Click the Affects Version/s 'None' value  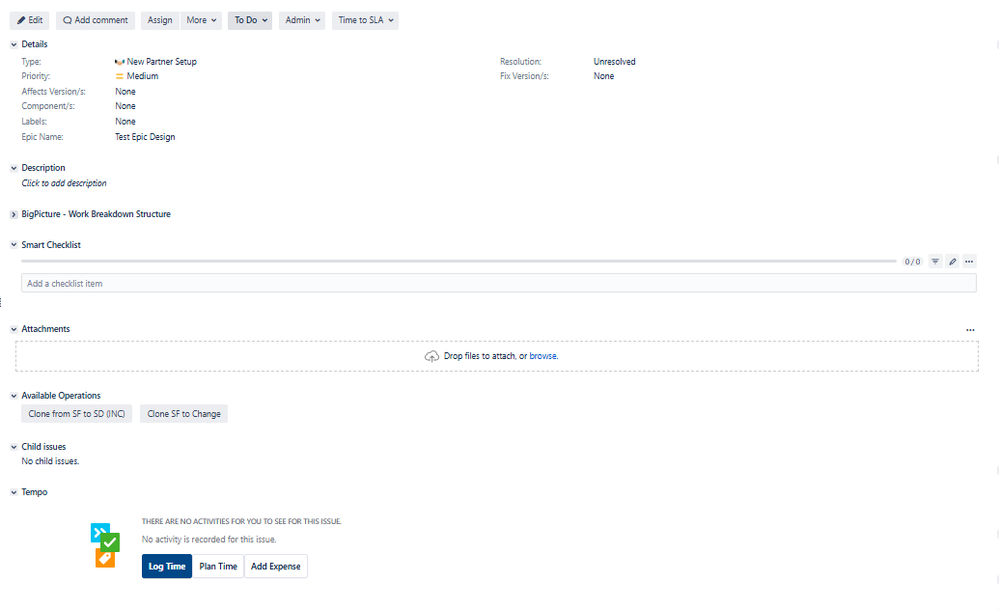pos(126,92)
